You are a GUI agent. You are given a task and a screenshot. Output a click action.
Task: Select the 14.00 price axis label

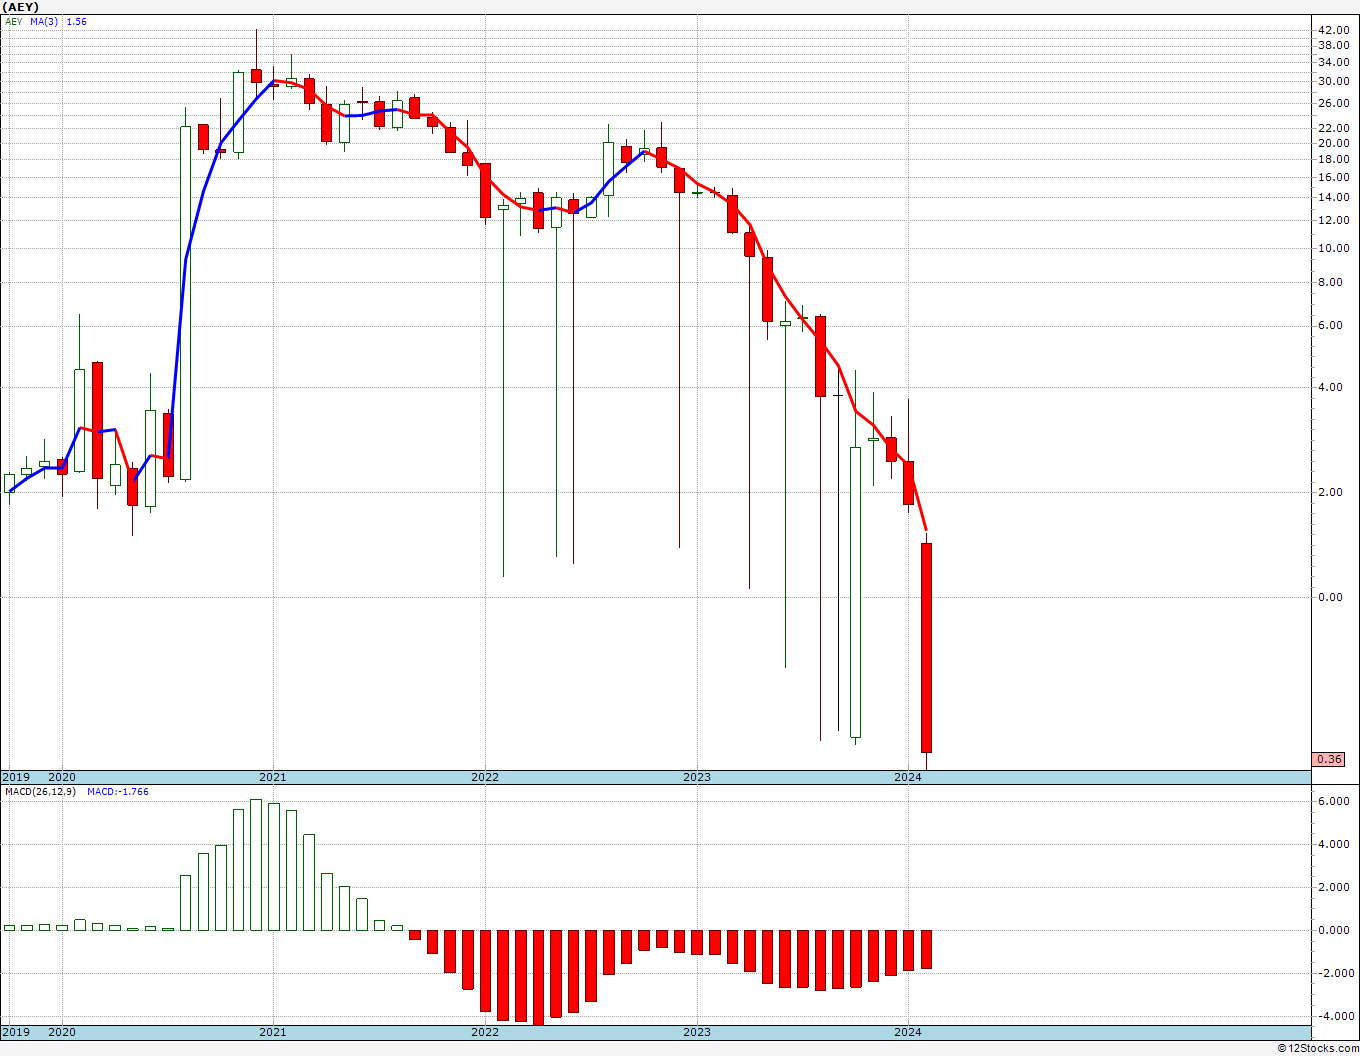[1334, 197]
